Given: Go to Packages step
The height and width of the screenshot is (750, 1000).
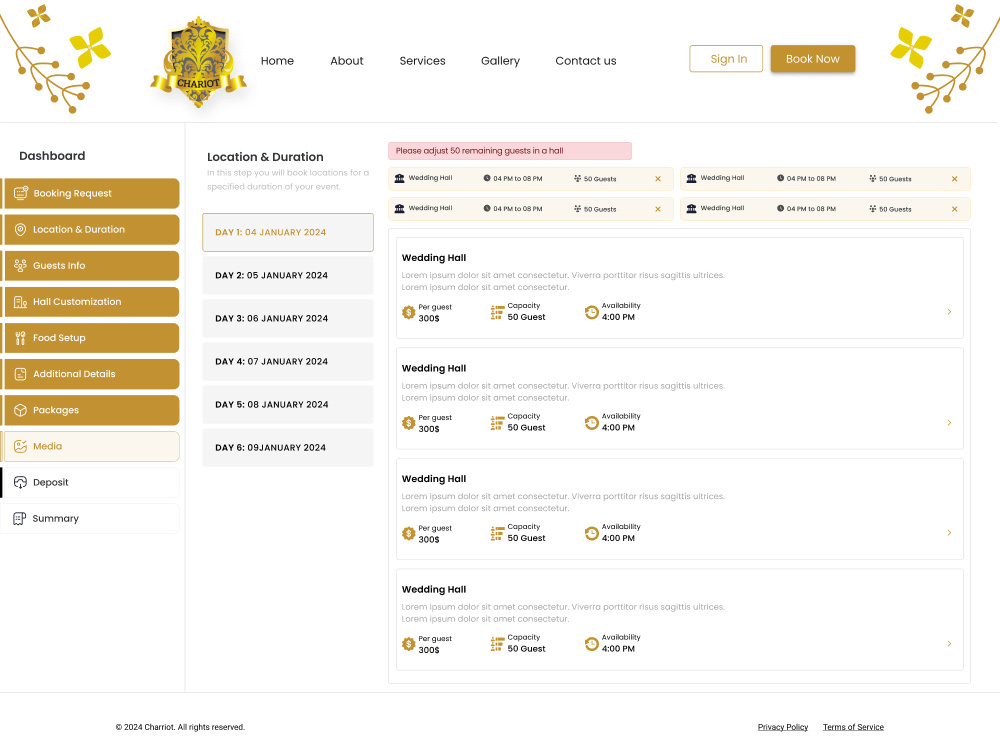Looking at the screenshot, I should pos(90,410).
